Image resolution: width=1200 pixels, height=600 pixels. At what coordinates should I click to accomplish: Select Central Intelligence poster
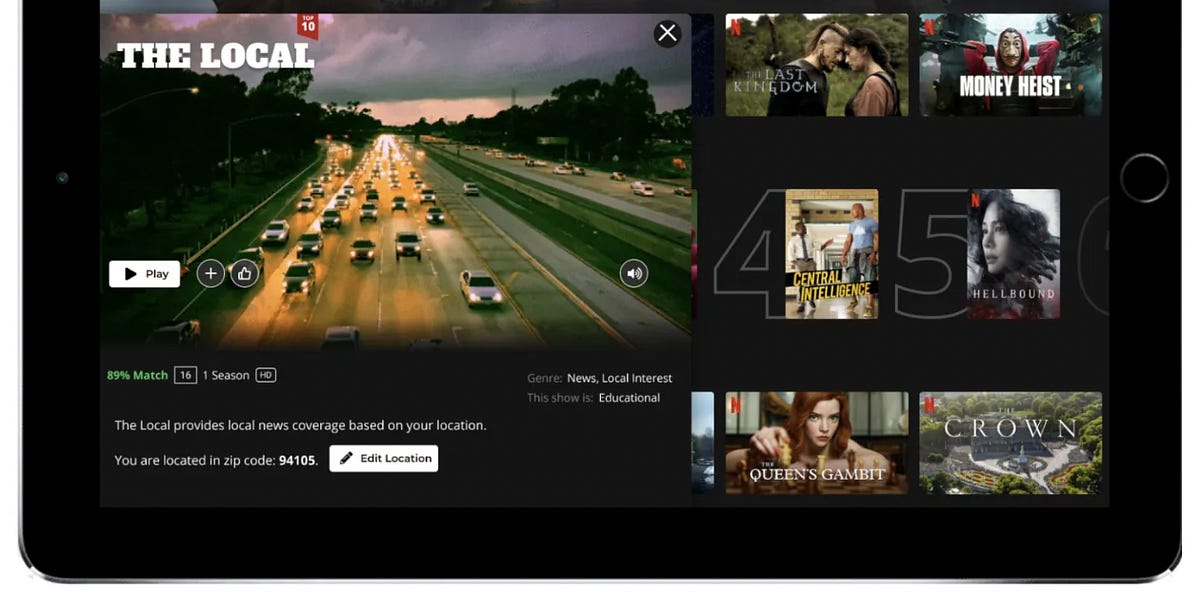tap(832, 254)
